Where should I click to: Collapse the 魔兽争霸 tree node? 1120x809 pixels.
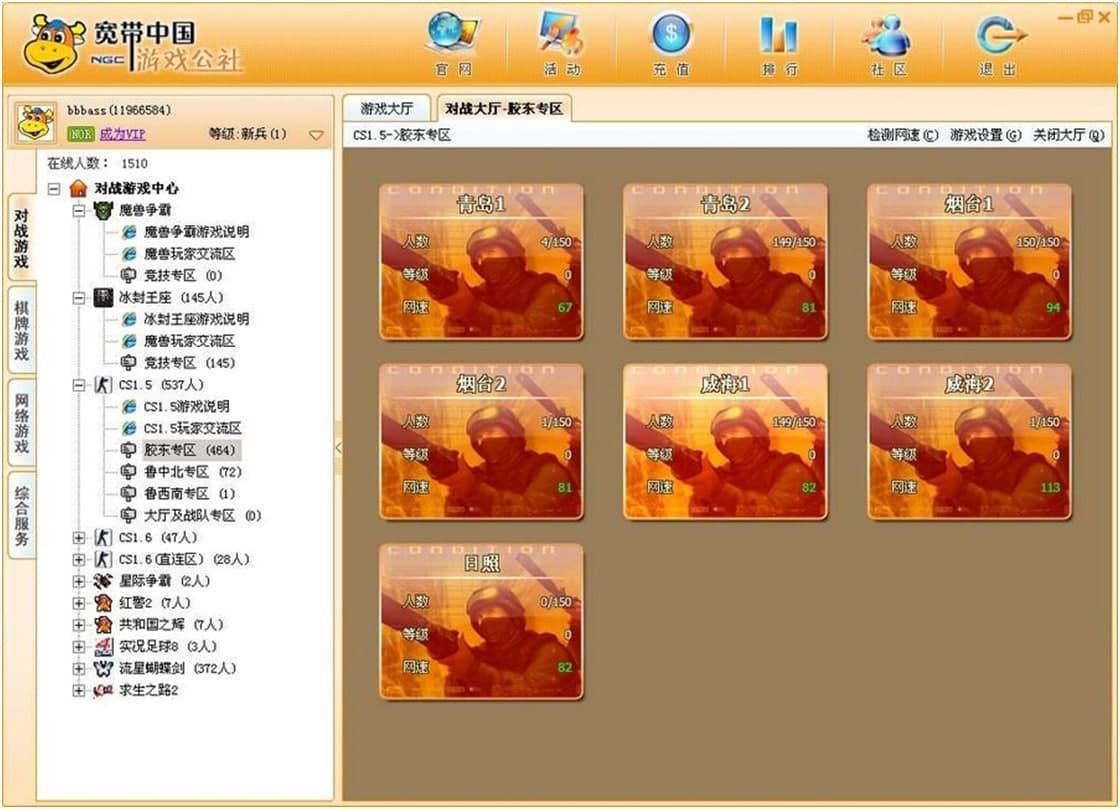(x=79, y=211)
